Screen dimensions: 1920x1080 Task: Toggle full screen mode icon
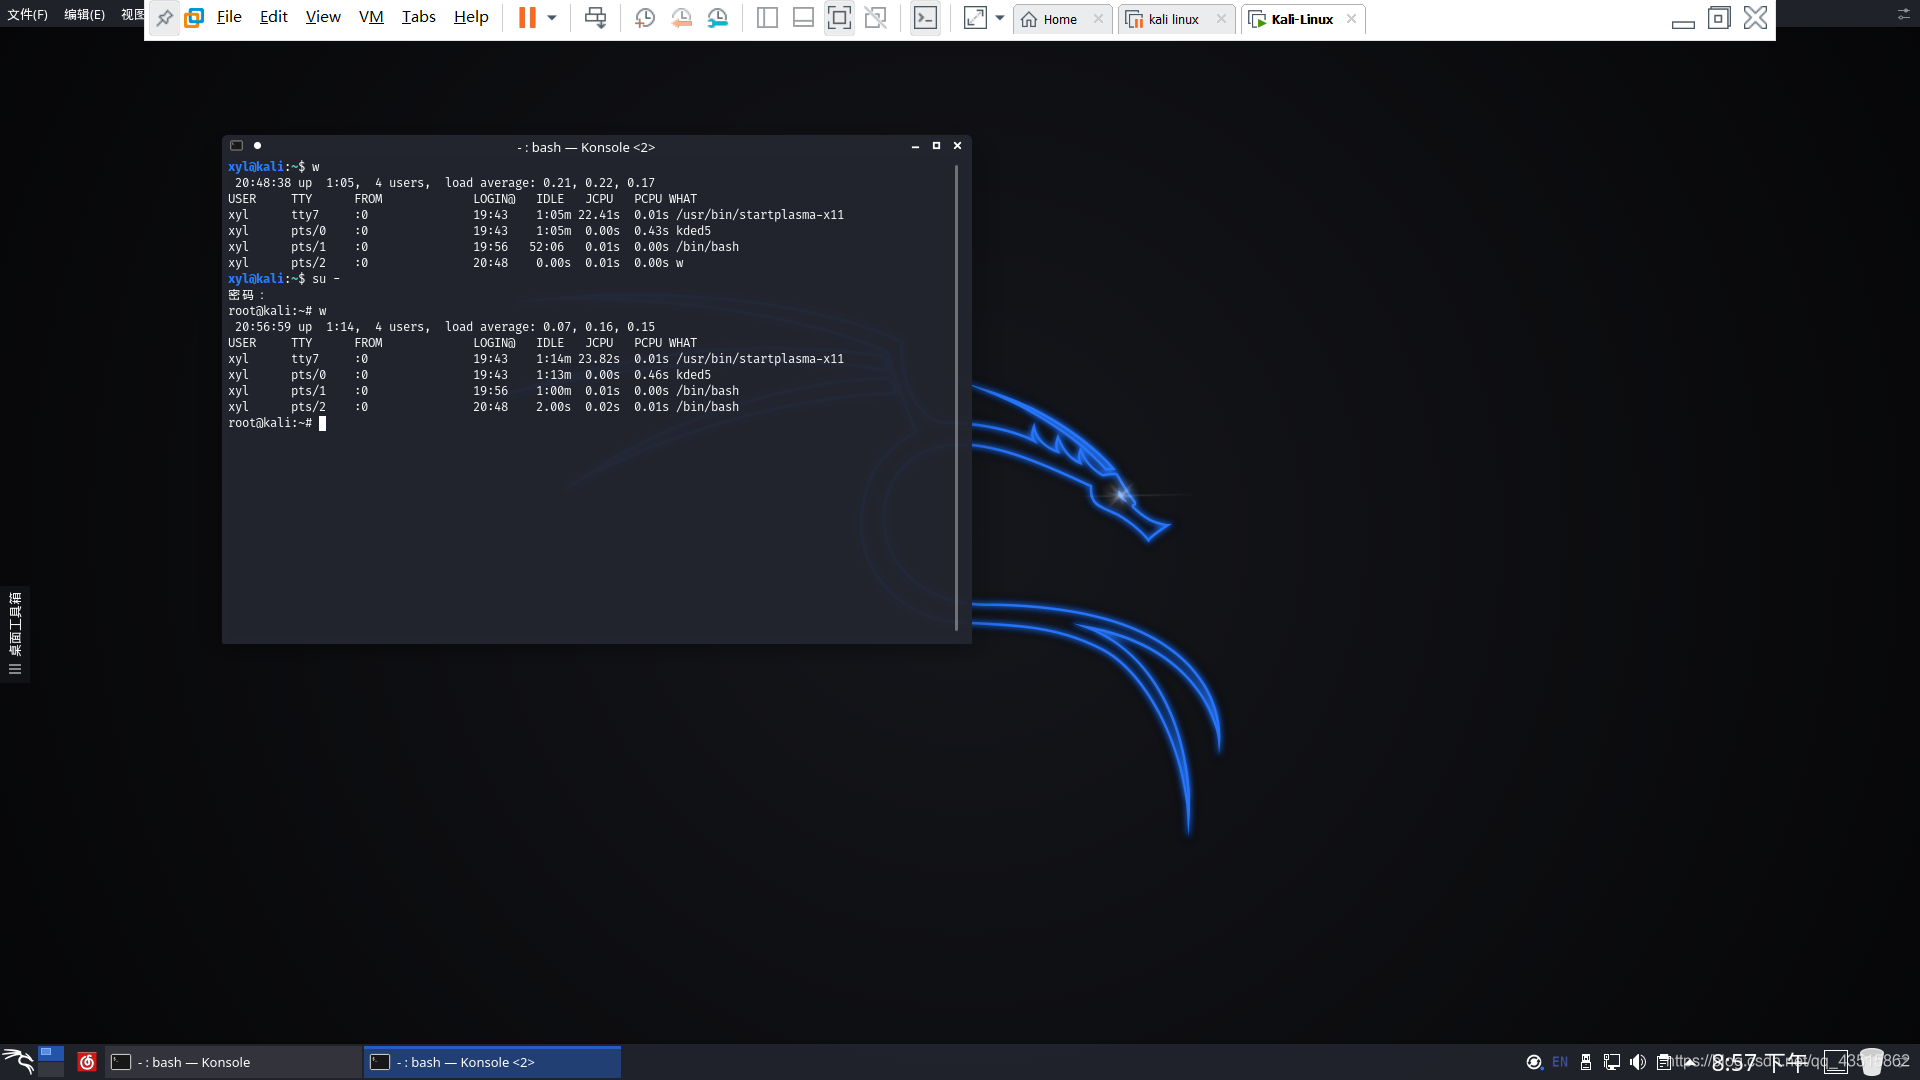[x=839, y=18]
